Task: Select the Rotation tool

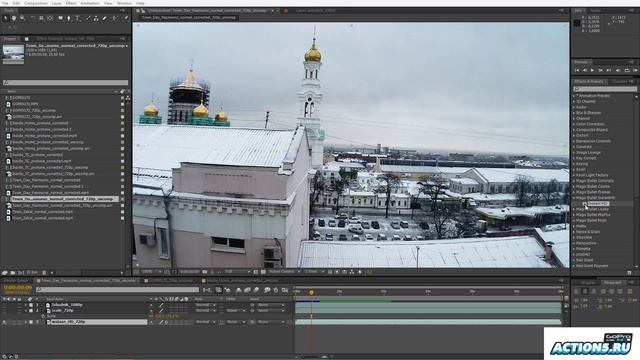Action: pyautogui.click(x=33, y=18)
